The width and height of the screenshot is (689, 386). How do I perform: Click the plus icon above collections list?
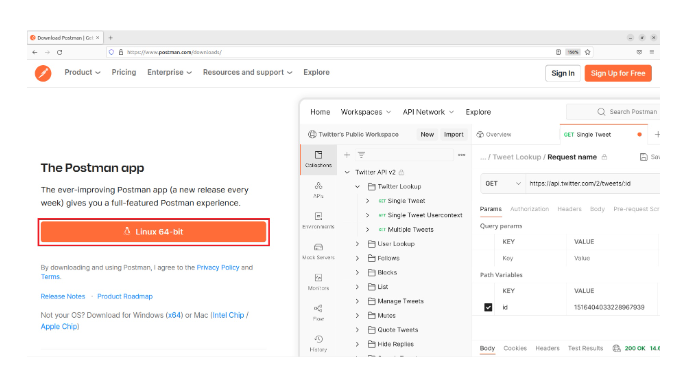(347, 155)
